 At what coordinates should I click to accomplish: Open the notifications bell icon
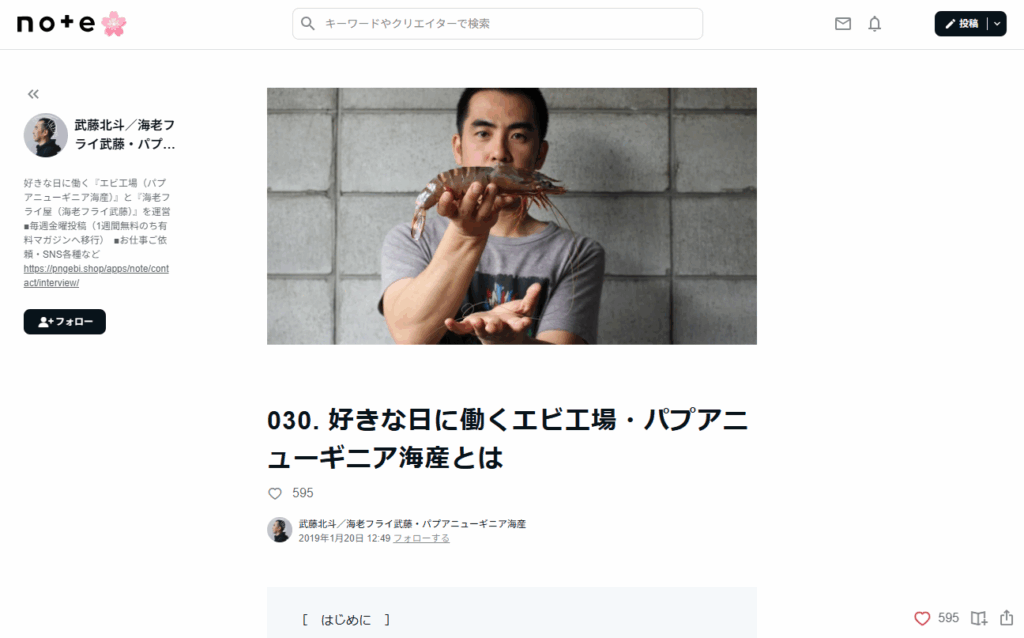pyautogui.click(x=874, y=24)
